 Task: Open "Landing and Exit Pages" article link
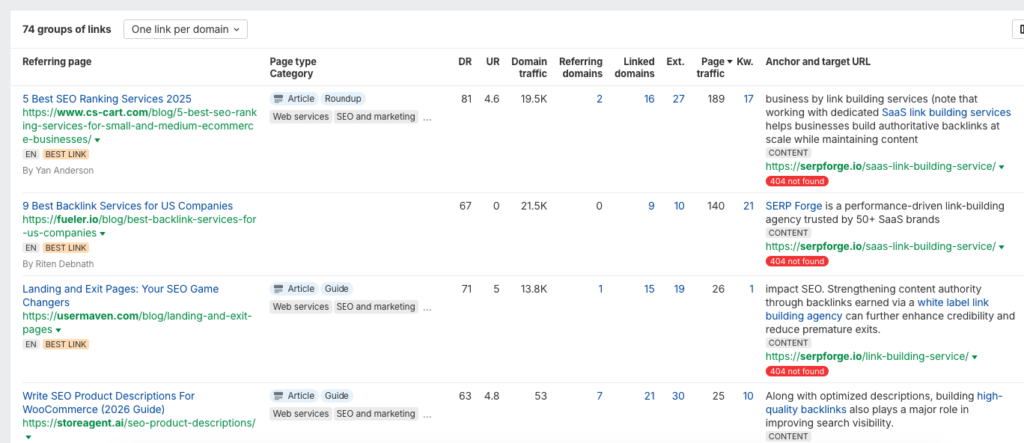point(121,296)
